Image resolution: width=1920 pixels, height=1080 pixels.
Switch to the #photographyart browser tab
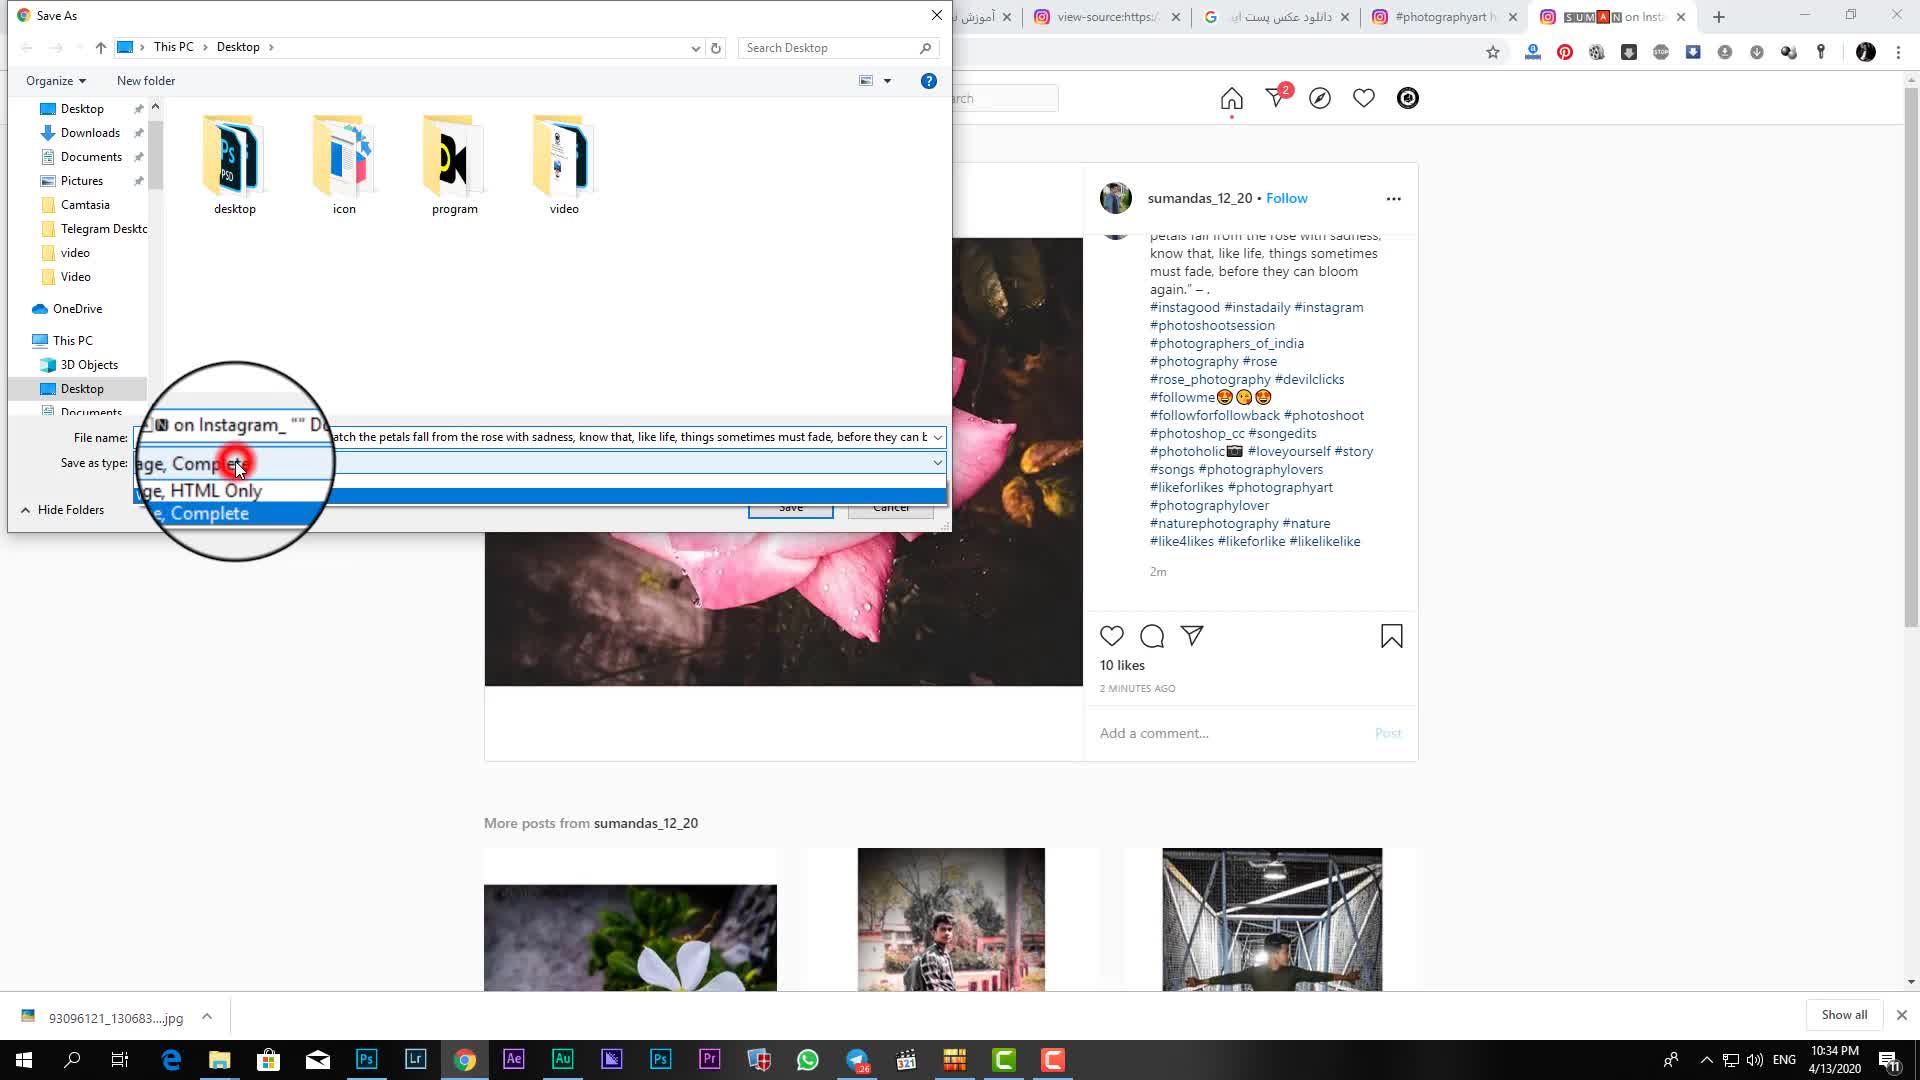click(x=1440, y=17)
